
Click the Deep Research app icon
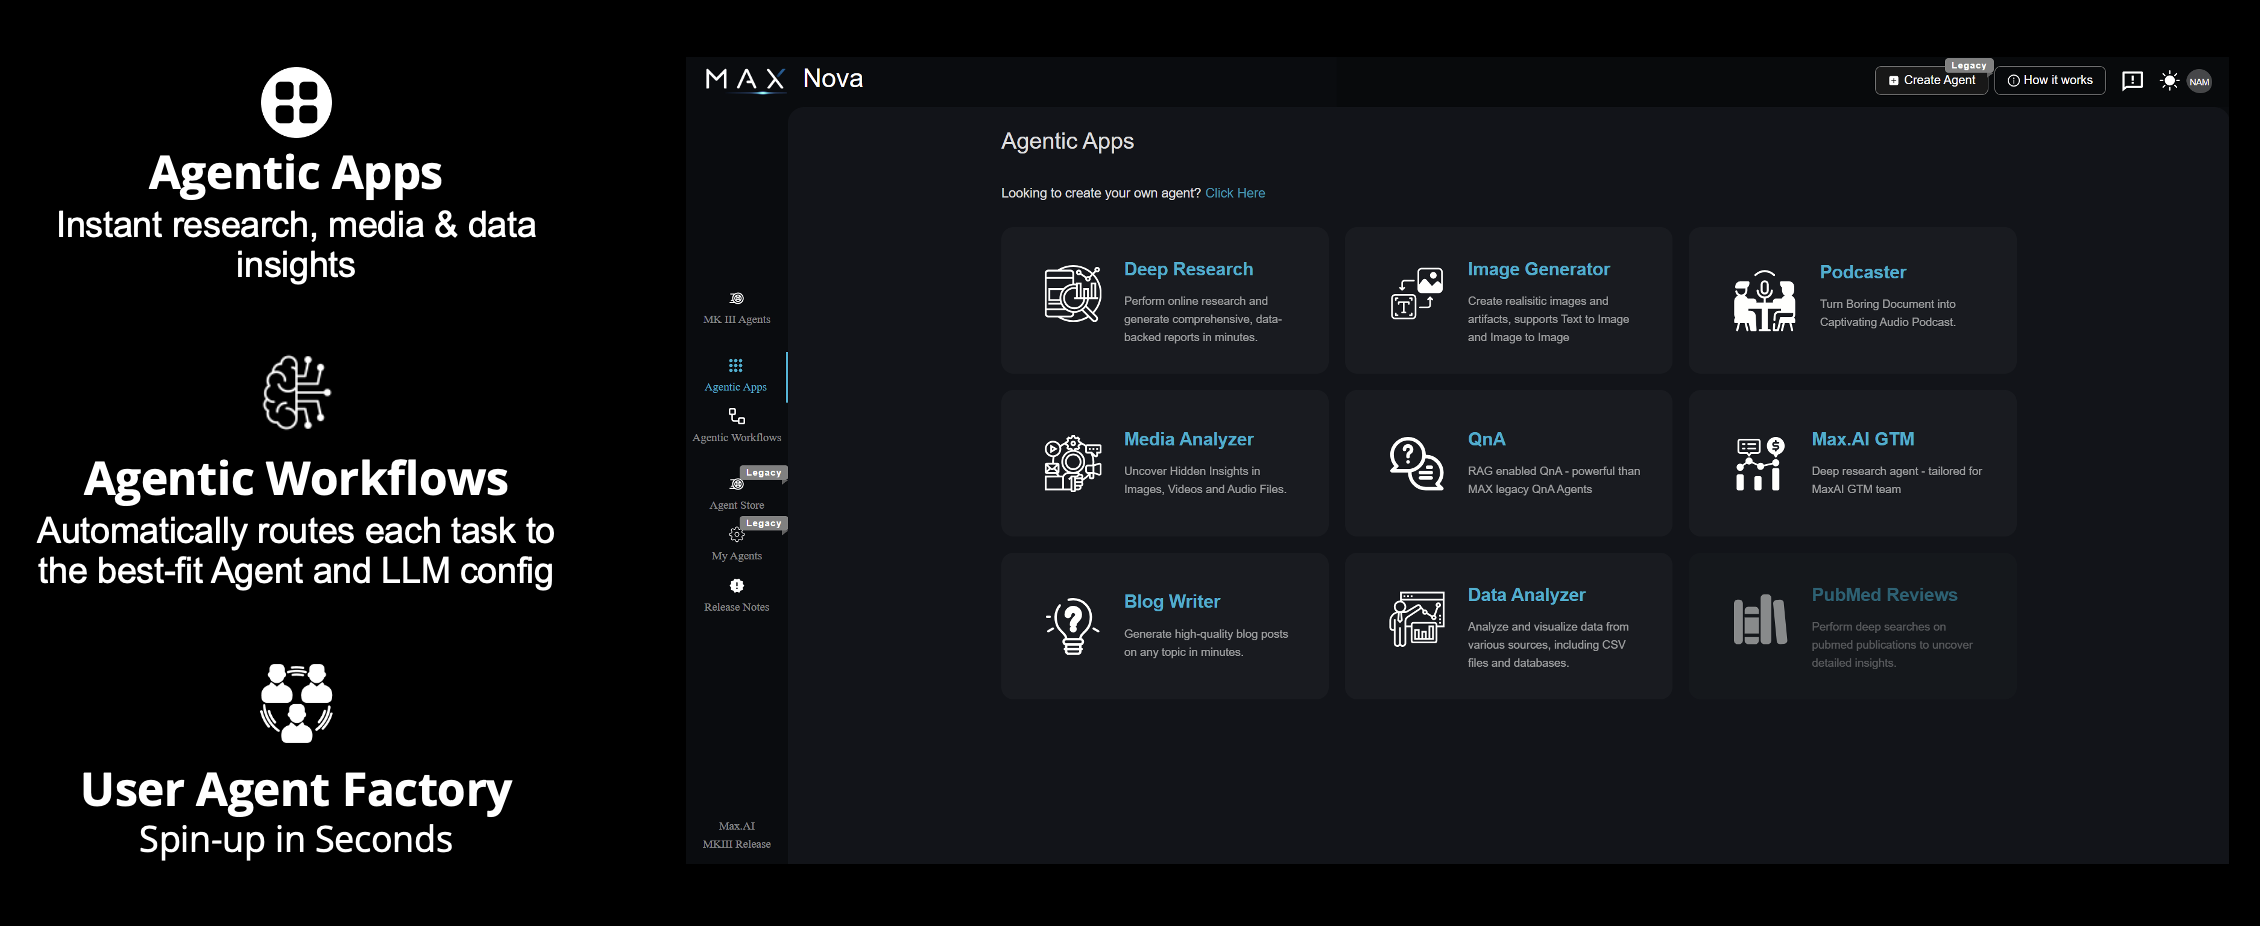tap(1072, 294)
